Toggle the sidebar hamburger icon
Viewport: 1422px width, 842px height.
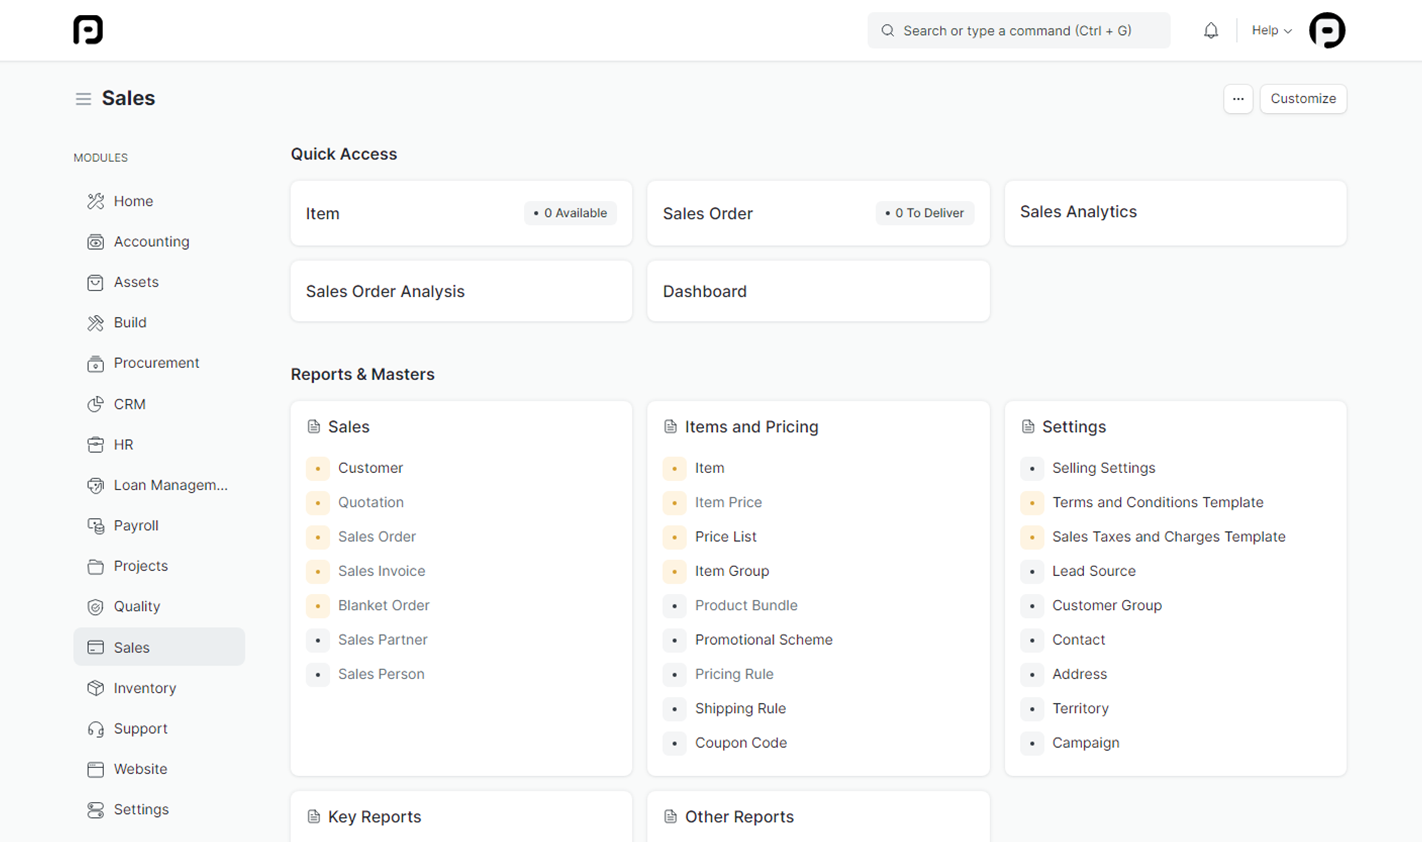coord(83,99)
